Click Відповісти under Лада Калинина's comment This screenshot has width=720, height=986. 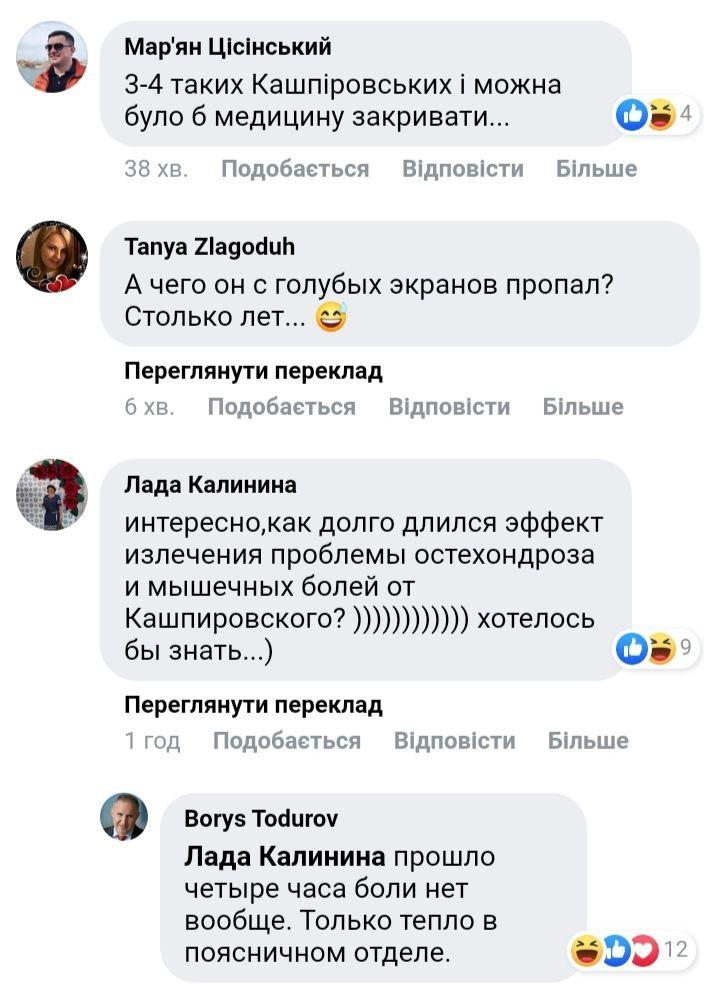tap(454, 741)
